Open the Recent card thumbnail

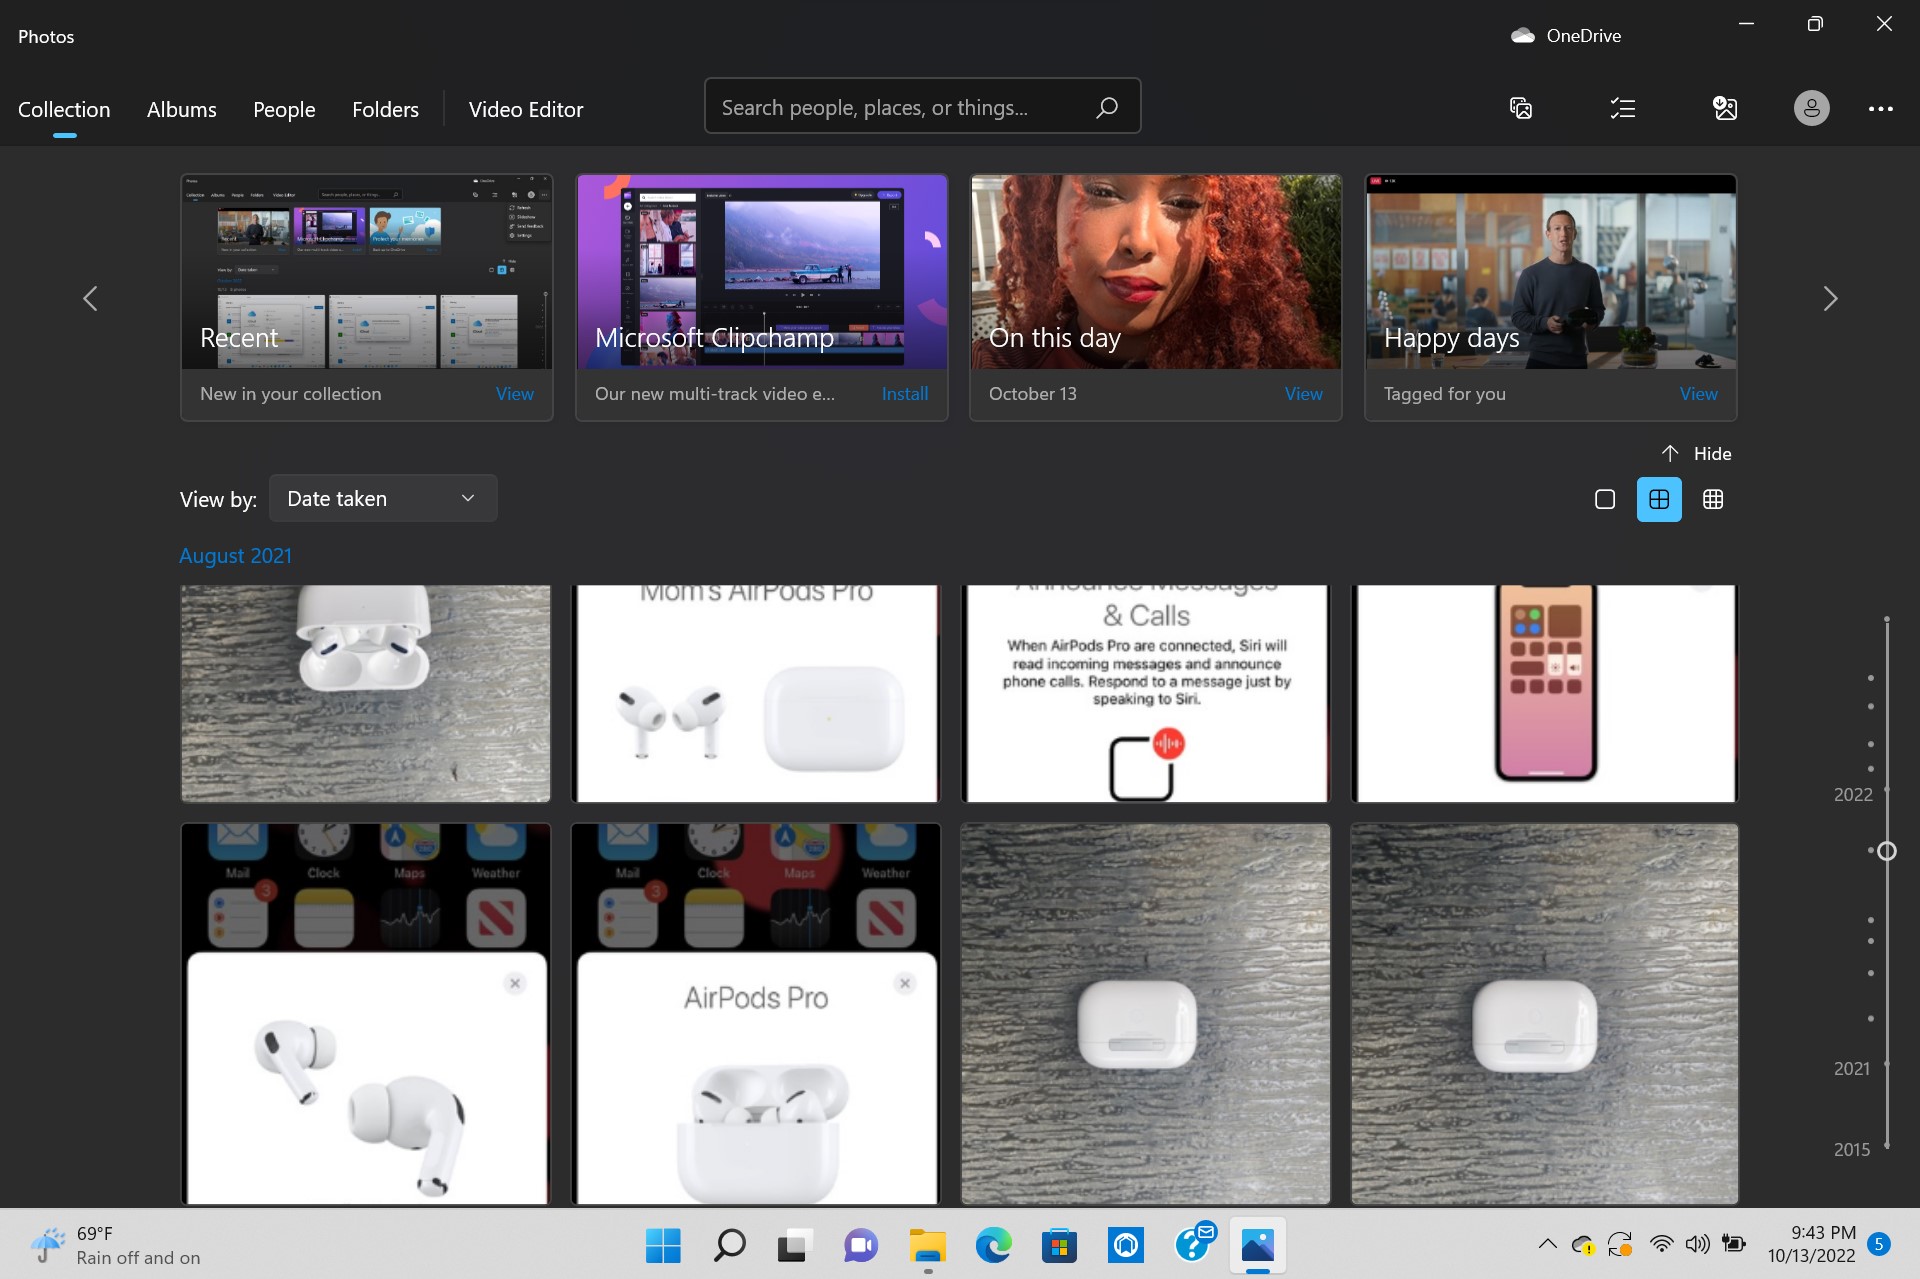(366, 271)
